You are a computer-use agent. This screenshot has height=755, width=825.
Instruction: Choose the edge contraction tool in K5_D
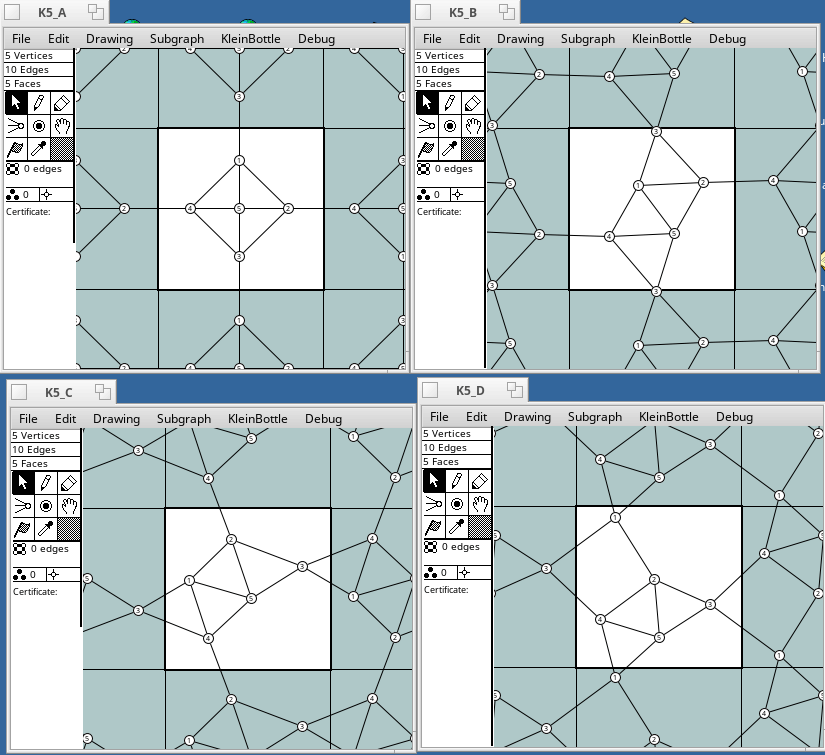(434, 504)
